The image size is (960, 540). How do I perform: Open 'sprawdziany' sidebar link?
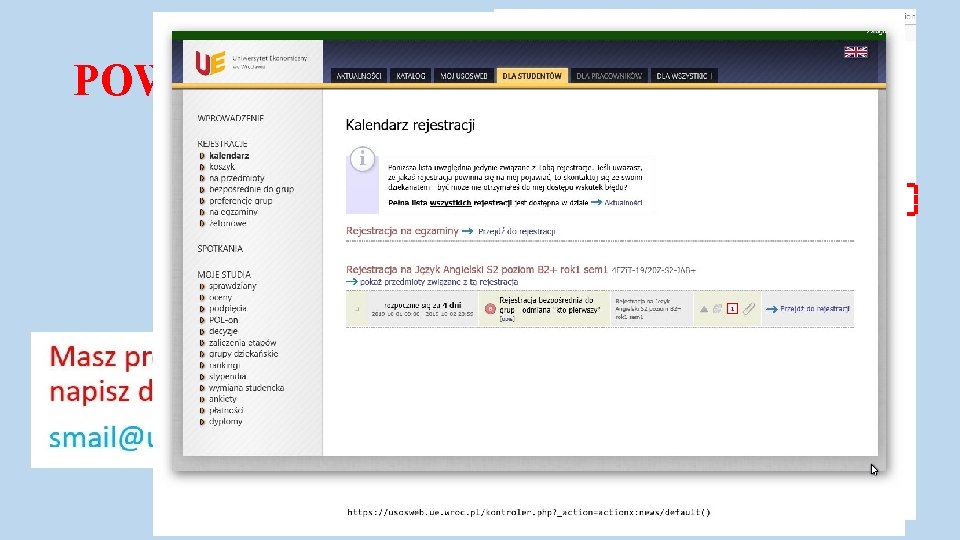click(233, 286)
